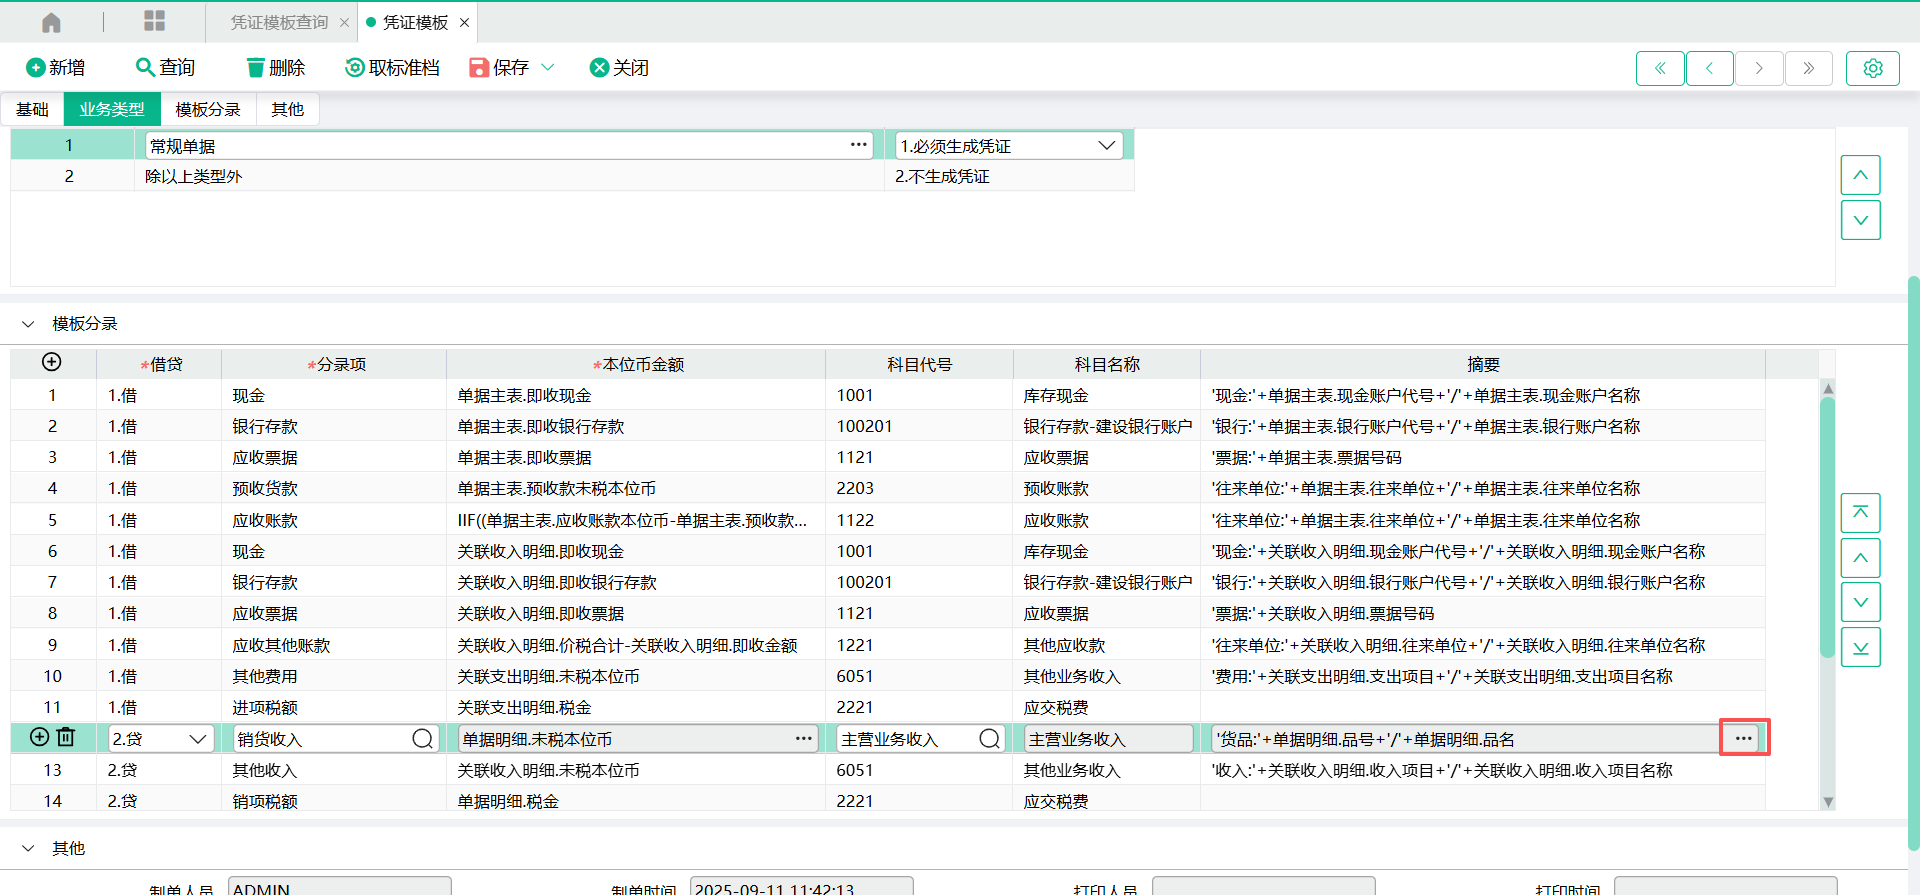1920x895 pixels.
Task: Open the settings gear button
Action: 1873,68
